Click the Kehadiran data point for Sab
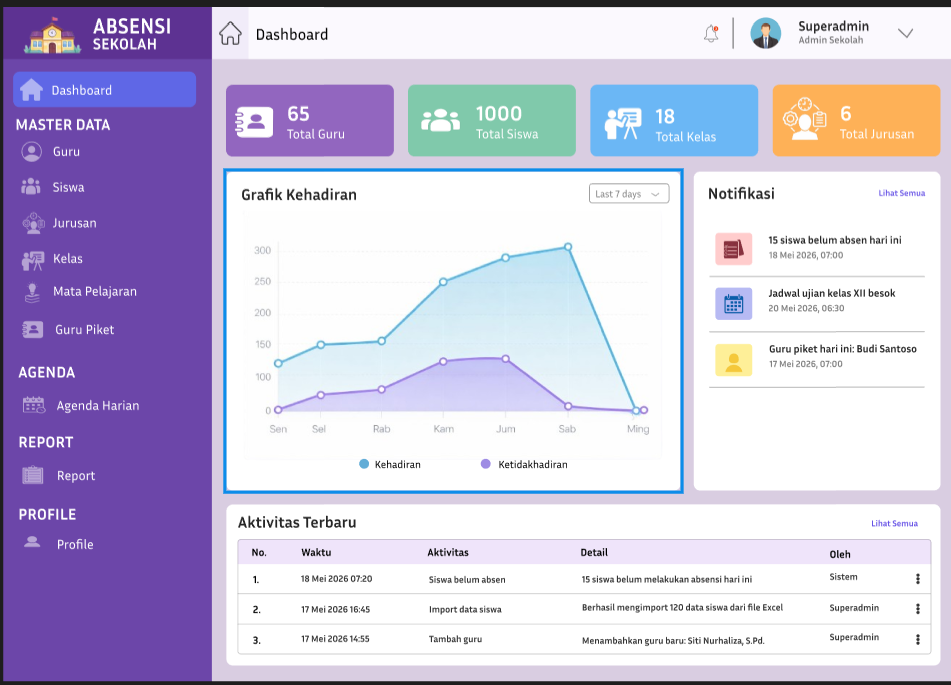This screenshot has height=685, width=951. [x=568, y=247]
